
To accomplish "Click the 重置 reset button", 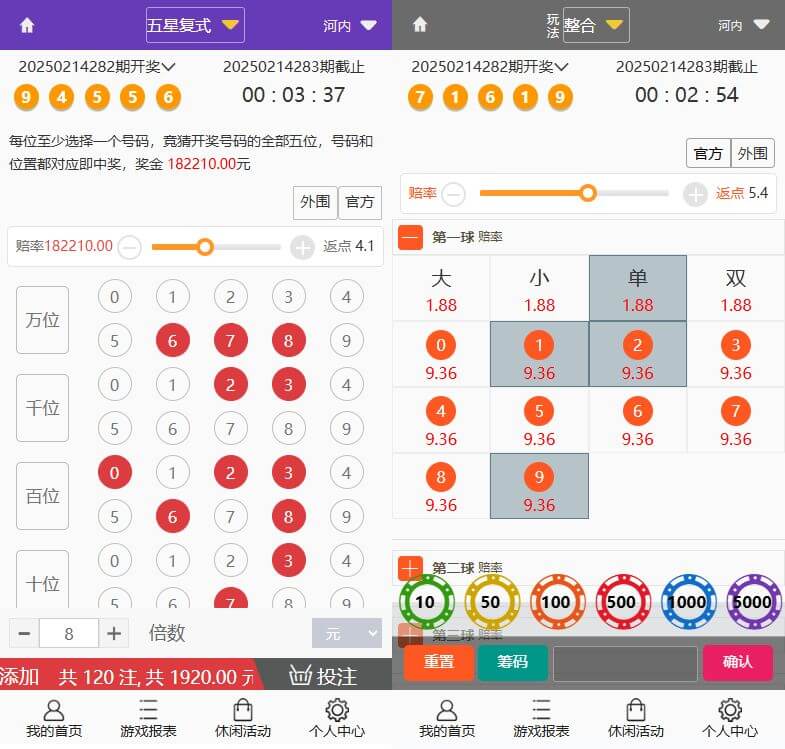I will [438, 662].
